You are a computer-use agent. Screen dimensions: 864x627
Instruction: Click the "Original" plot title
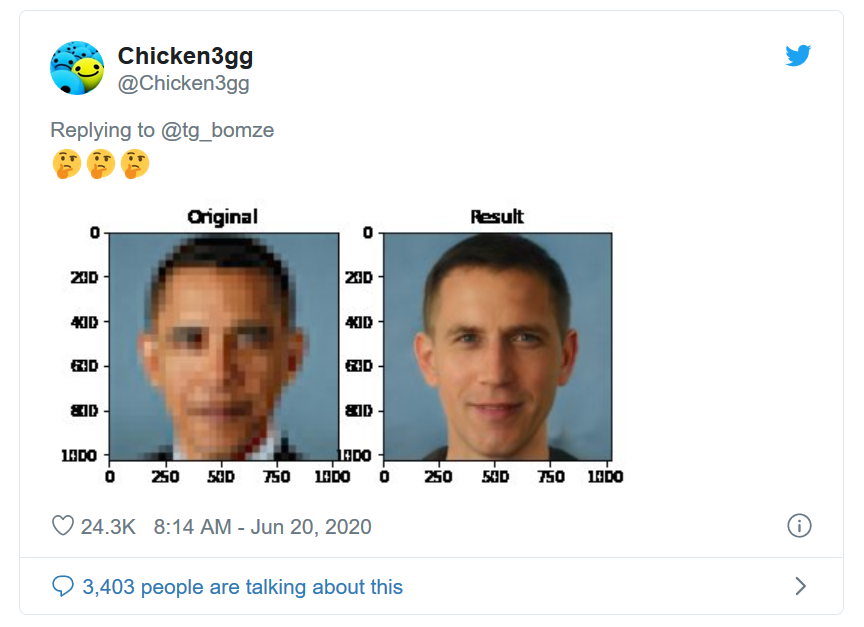(223, 217)
